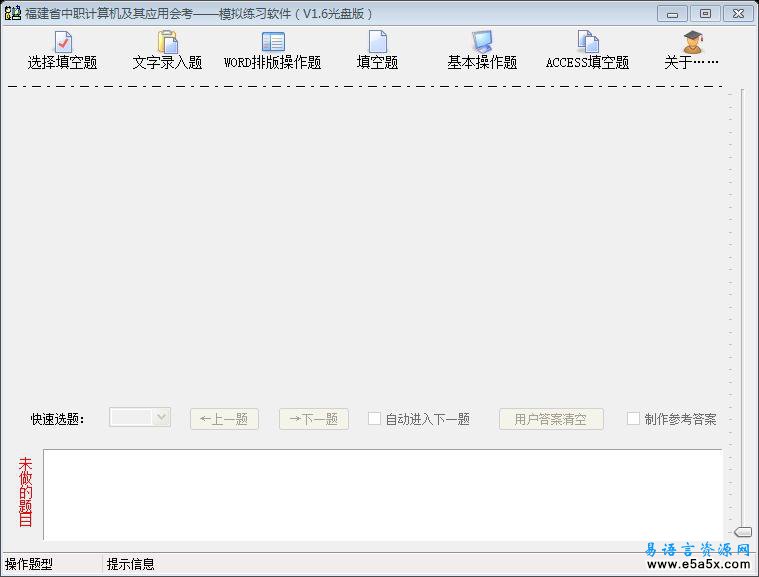This screenshot has width=759, height=577.
Task: Select the WORD排版操作题 label
Action: coord(273,62)
